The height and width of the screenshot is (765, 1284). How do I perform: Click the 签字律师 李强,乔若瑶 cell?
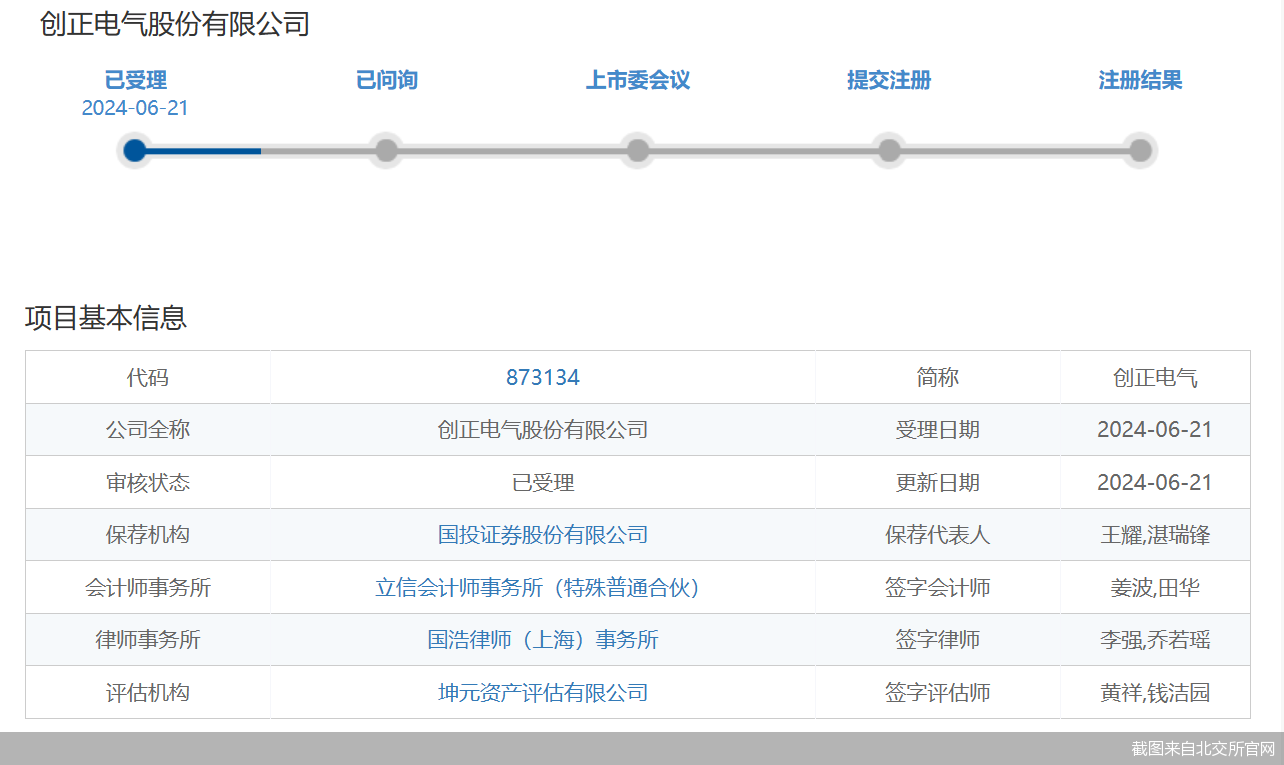click(x=1155, y=640)
